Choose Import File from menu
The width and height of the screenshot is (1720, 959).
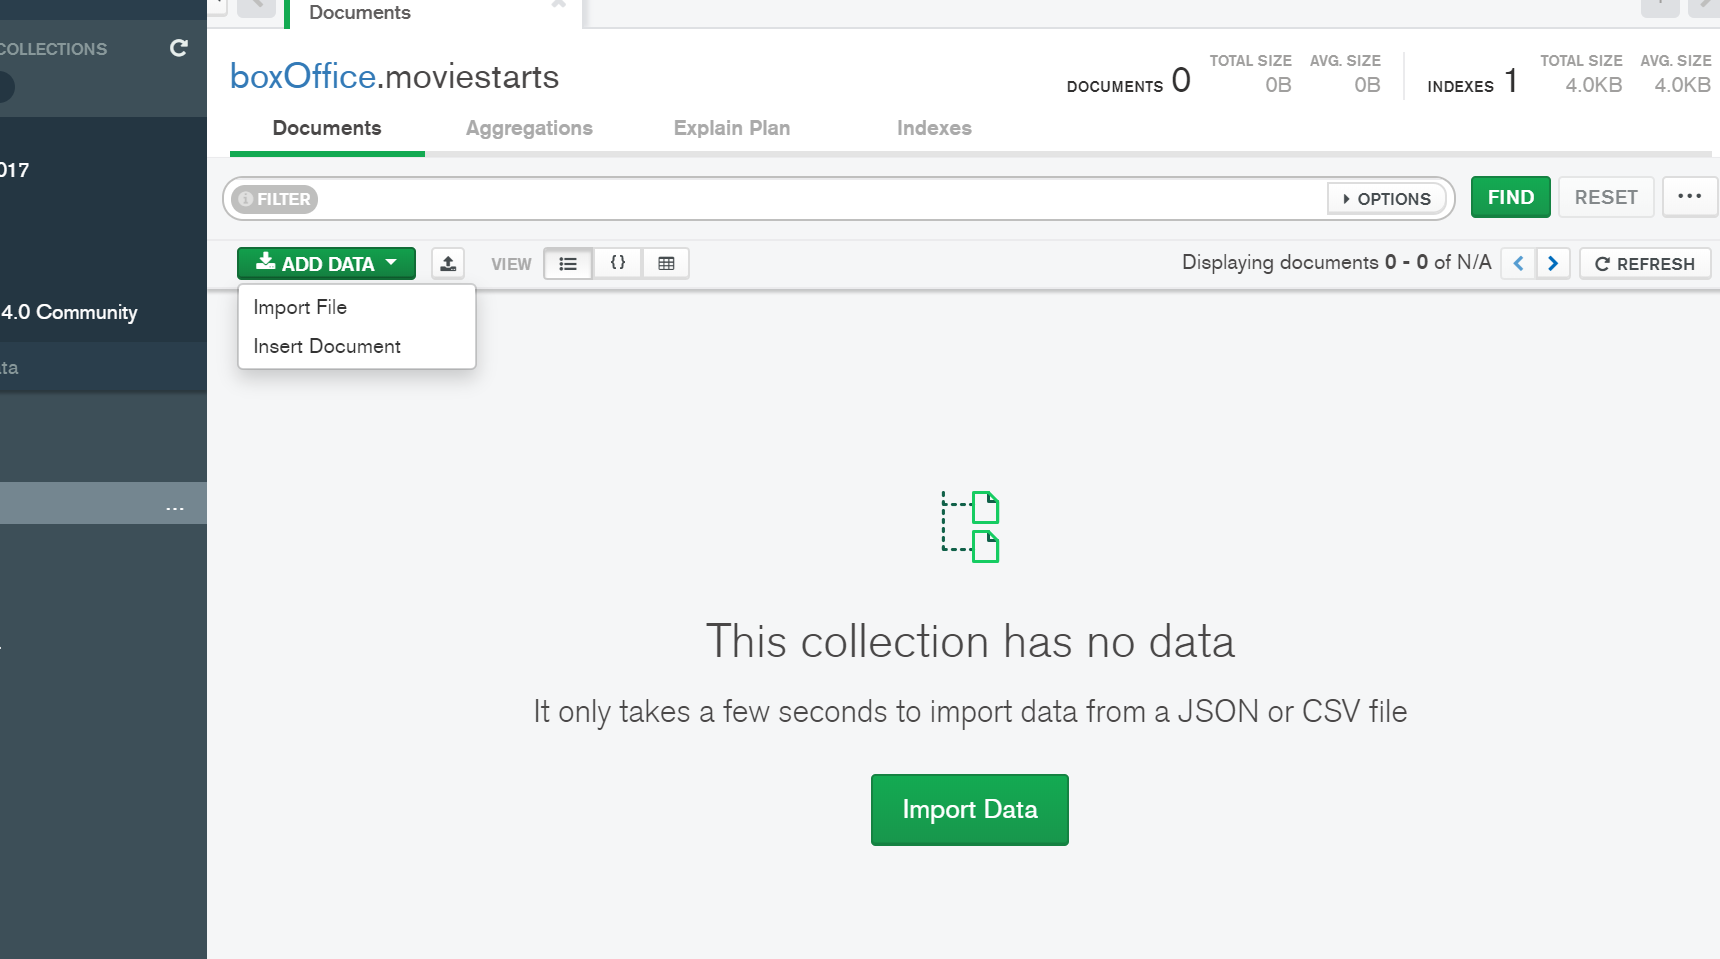pyautogui.click(x=300, y=307)
